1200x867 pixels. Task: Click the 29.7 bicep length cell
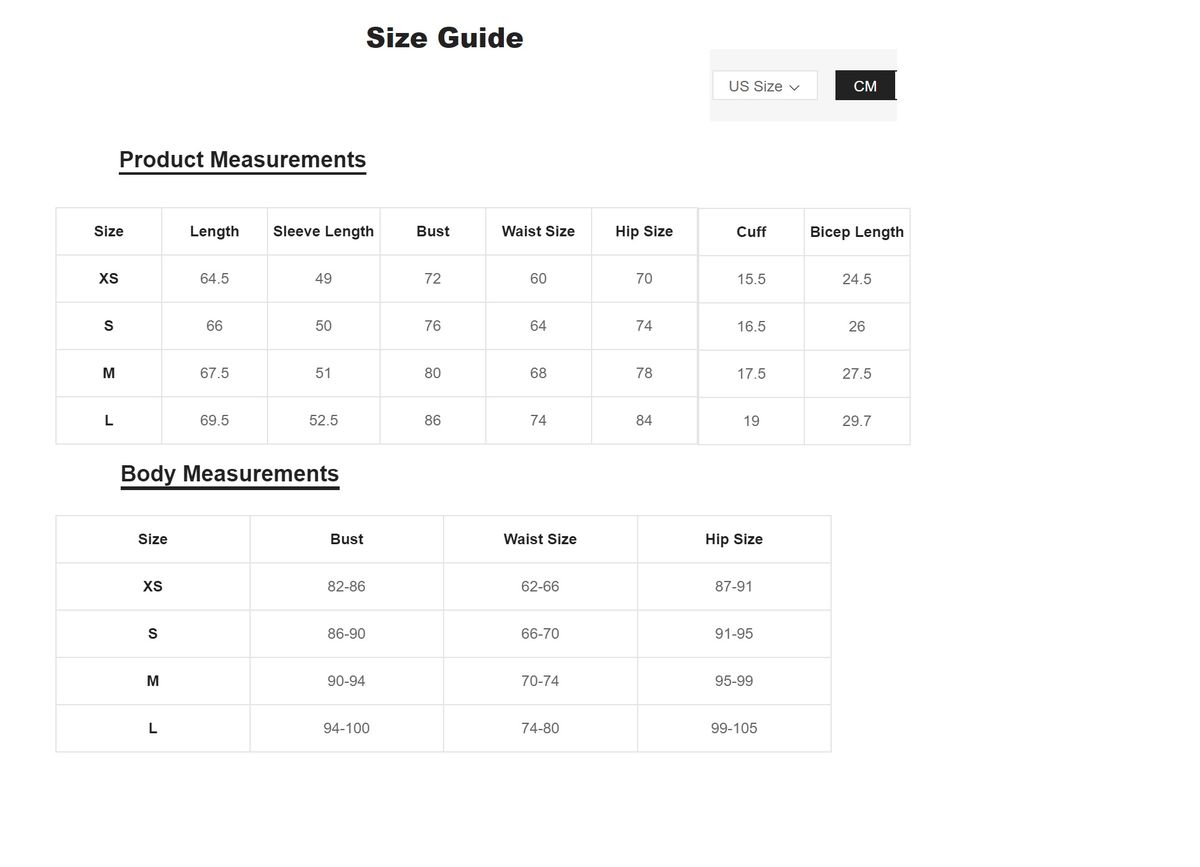click(856, 421)
